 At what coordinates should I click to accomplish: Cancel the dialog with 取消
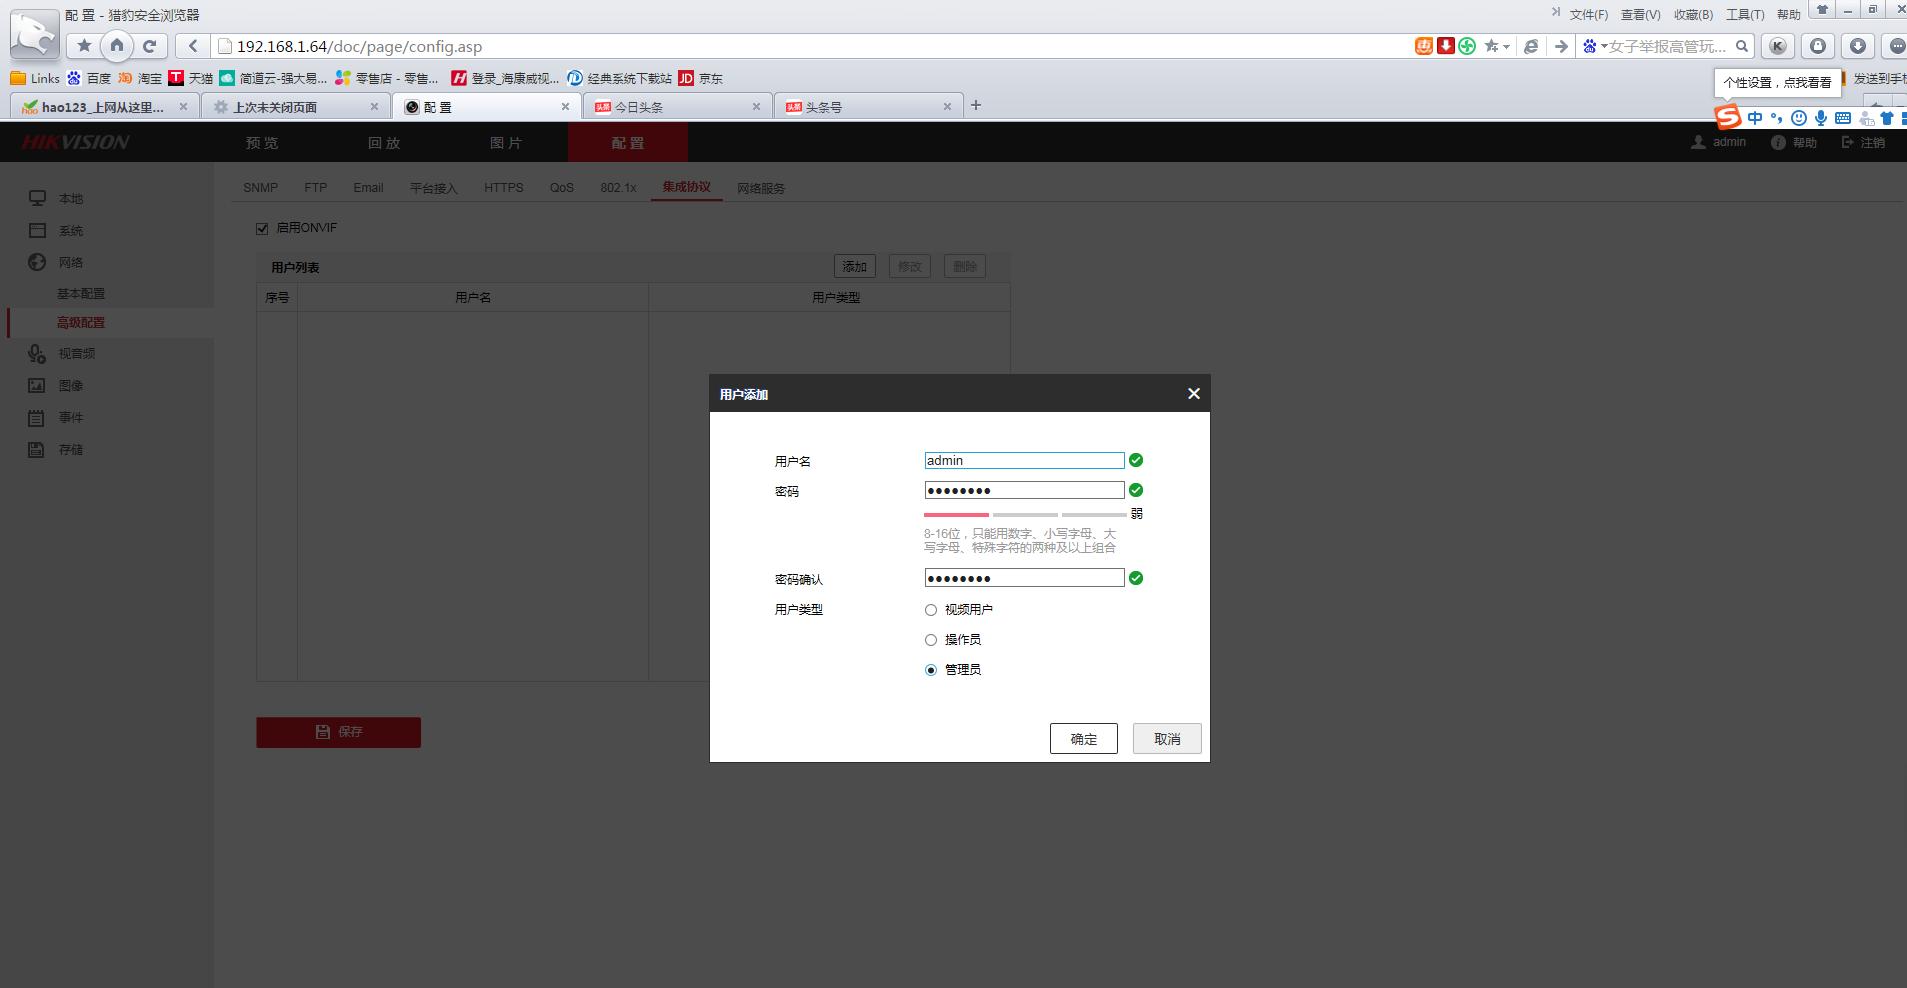1166,739
